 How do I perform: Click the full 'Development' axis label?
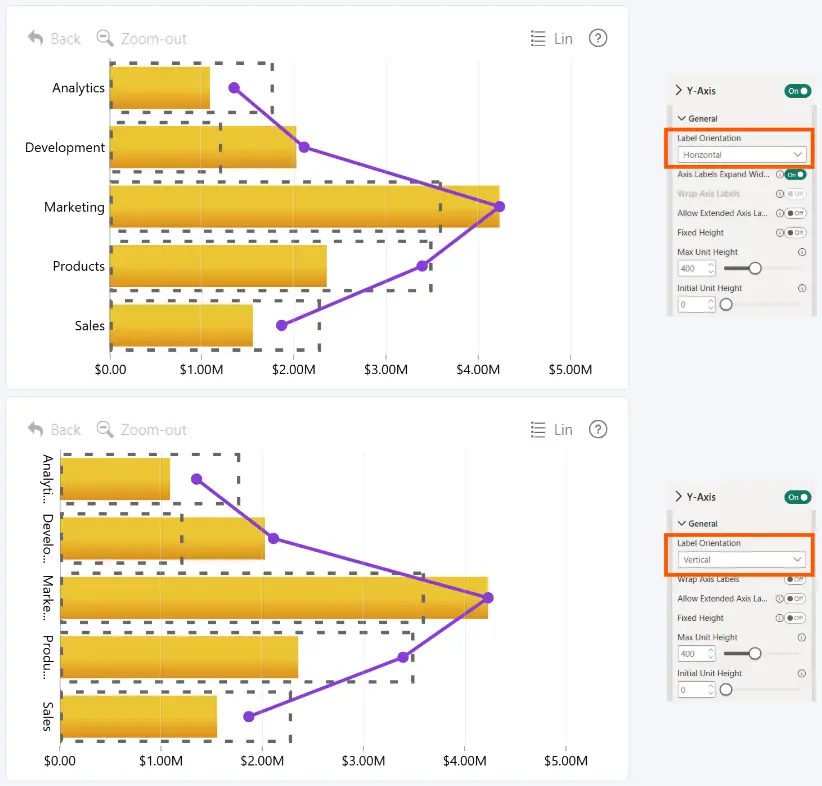[65, 147]
